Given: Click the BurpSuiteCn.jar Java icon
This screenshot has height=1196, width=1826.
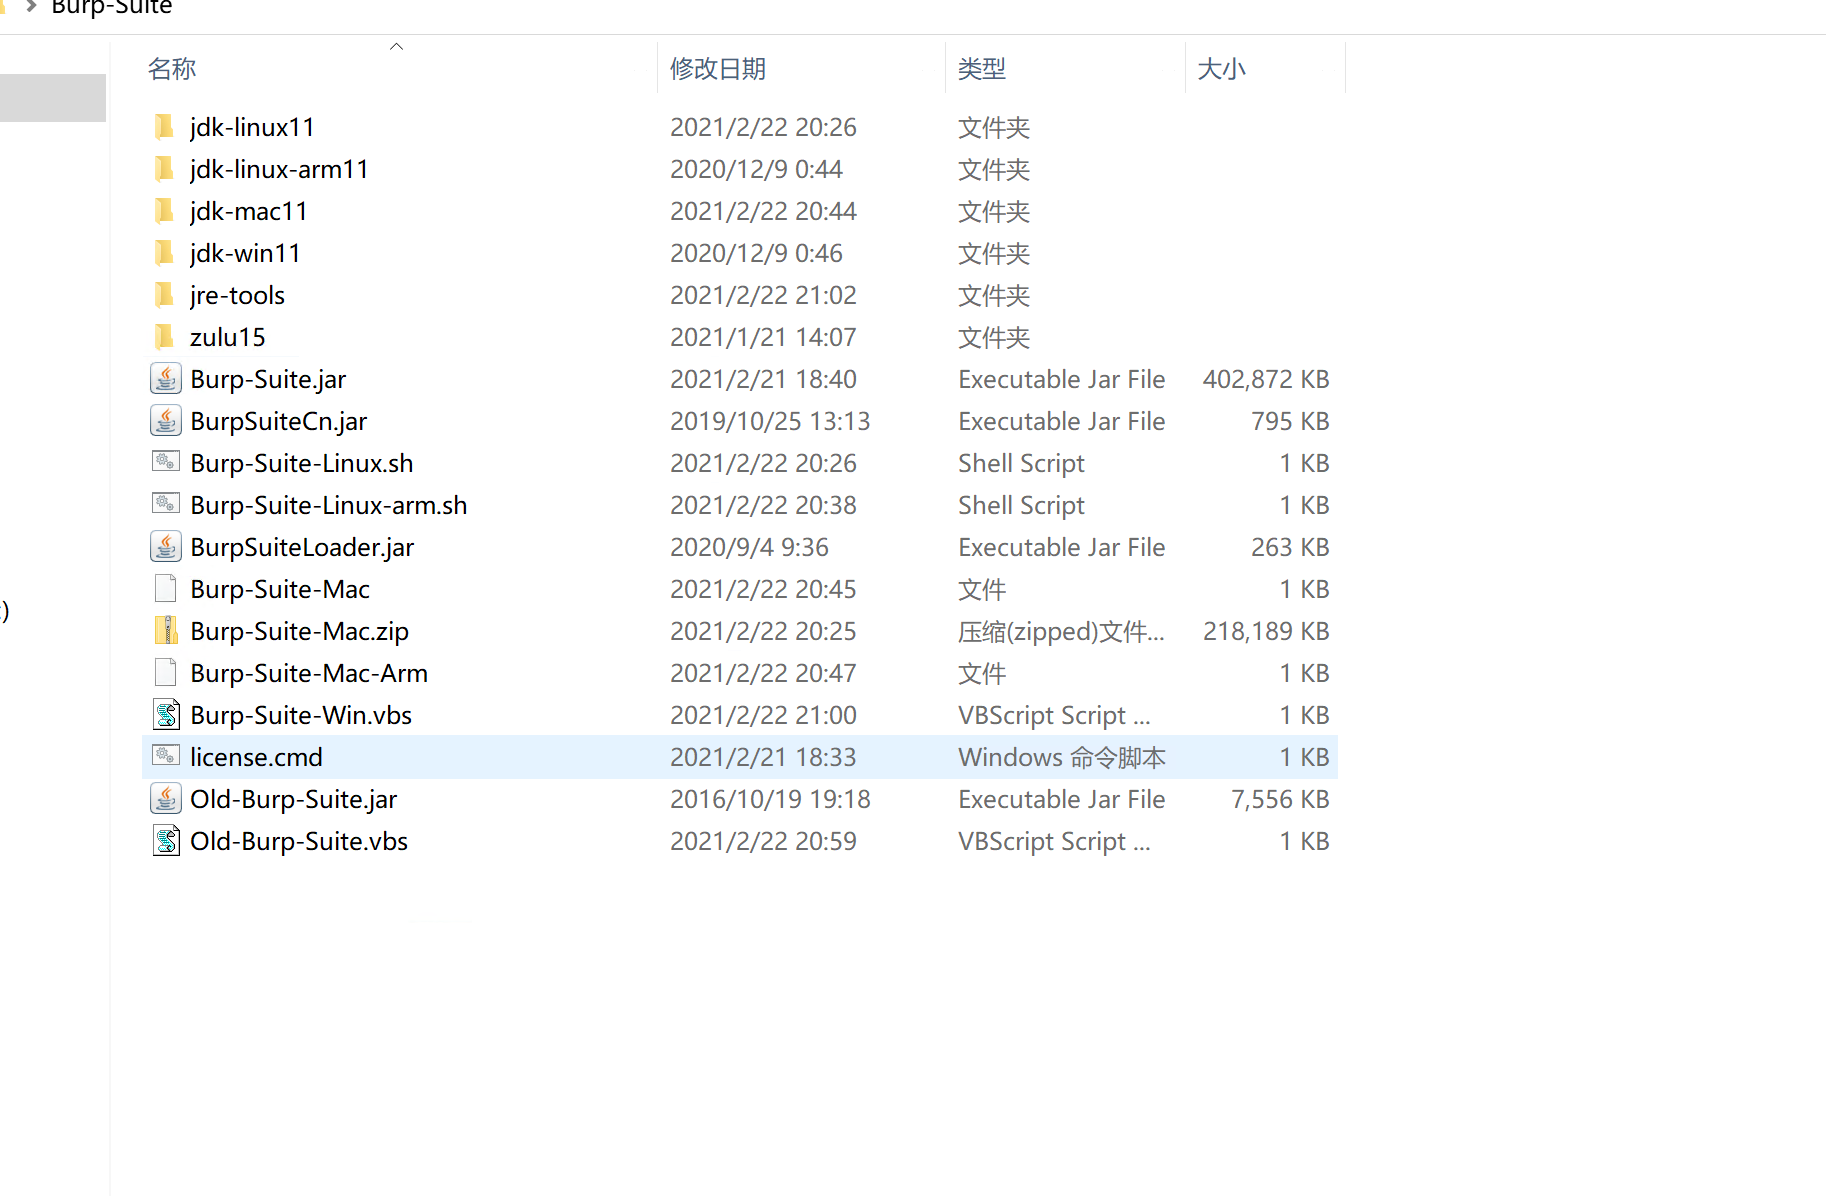Looking at the screenshot, I should (x=166, y=421).
